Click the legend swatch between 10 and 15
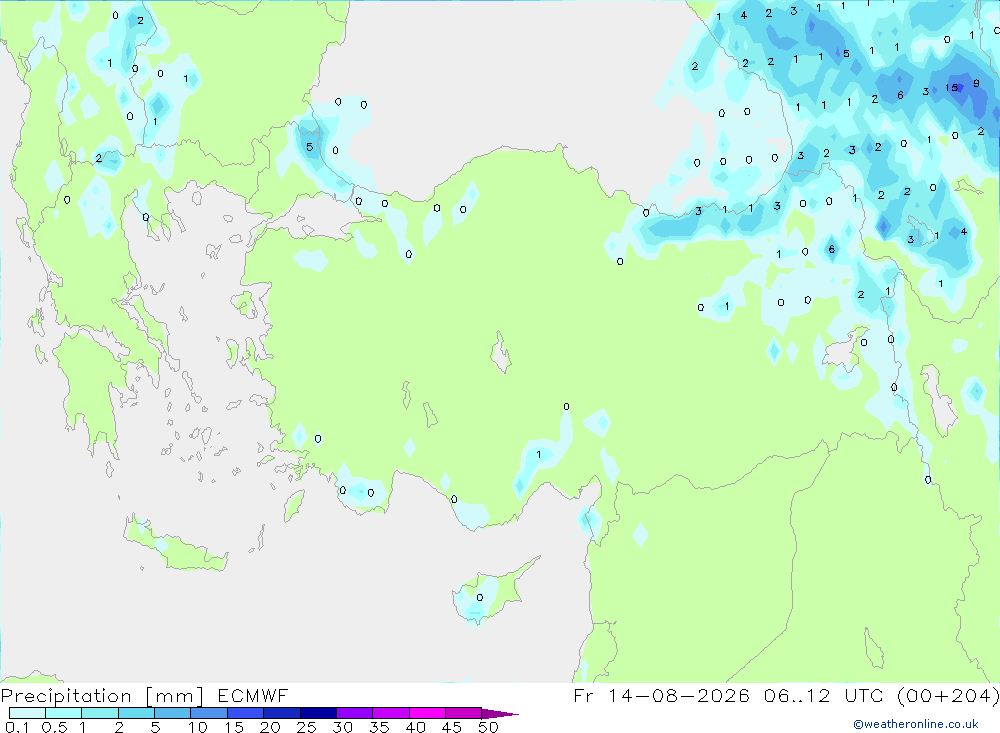 (x=209, y=713)
